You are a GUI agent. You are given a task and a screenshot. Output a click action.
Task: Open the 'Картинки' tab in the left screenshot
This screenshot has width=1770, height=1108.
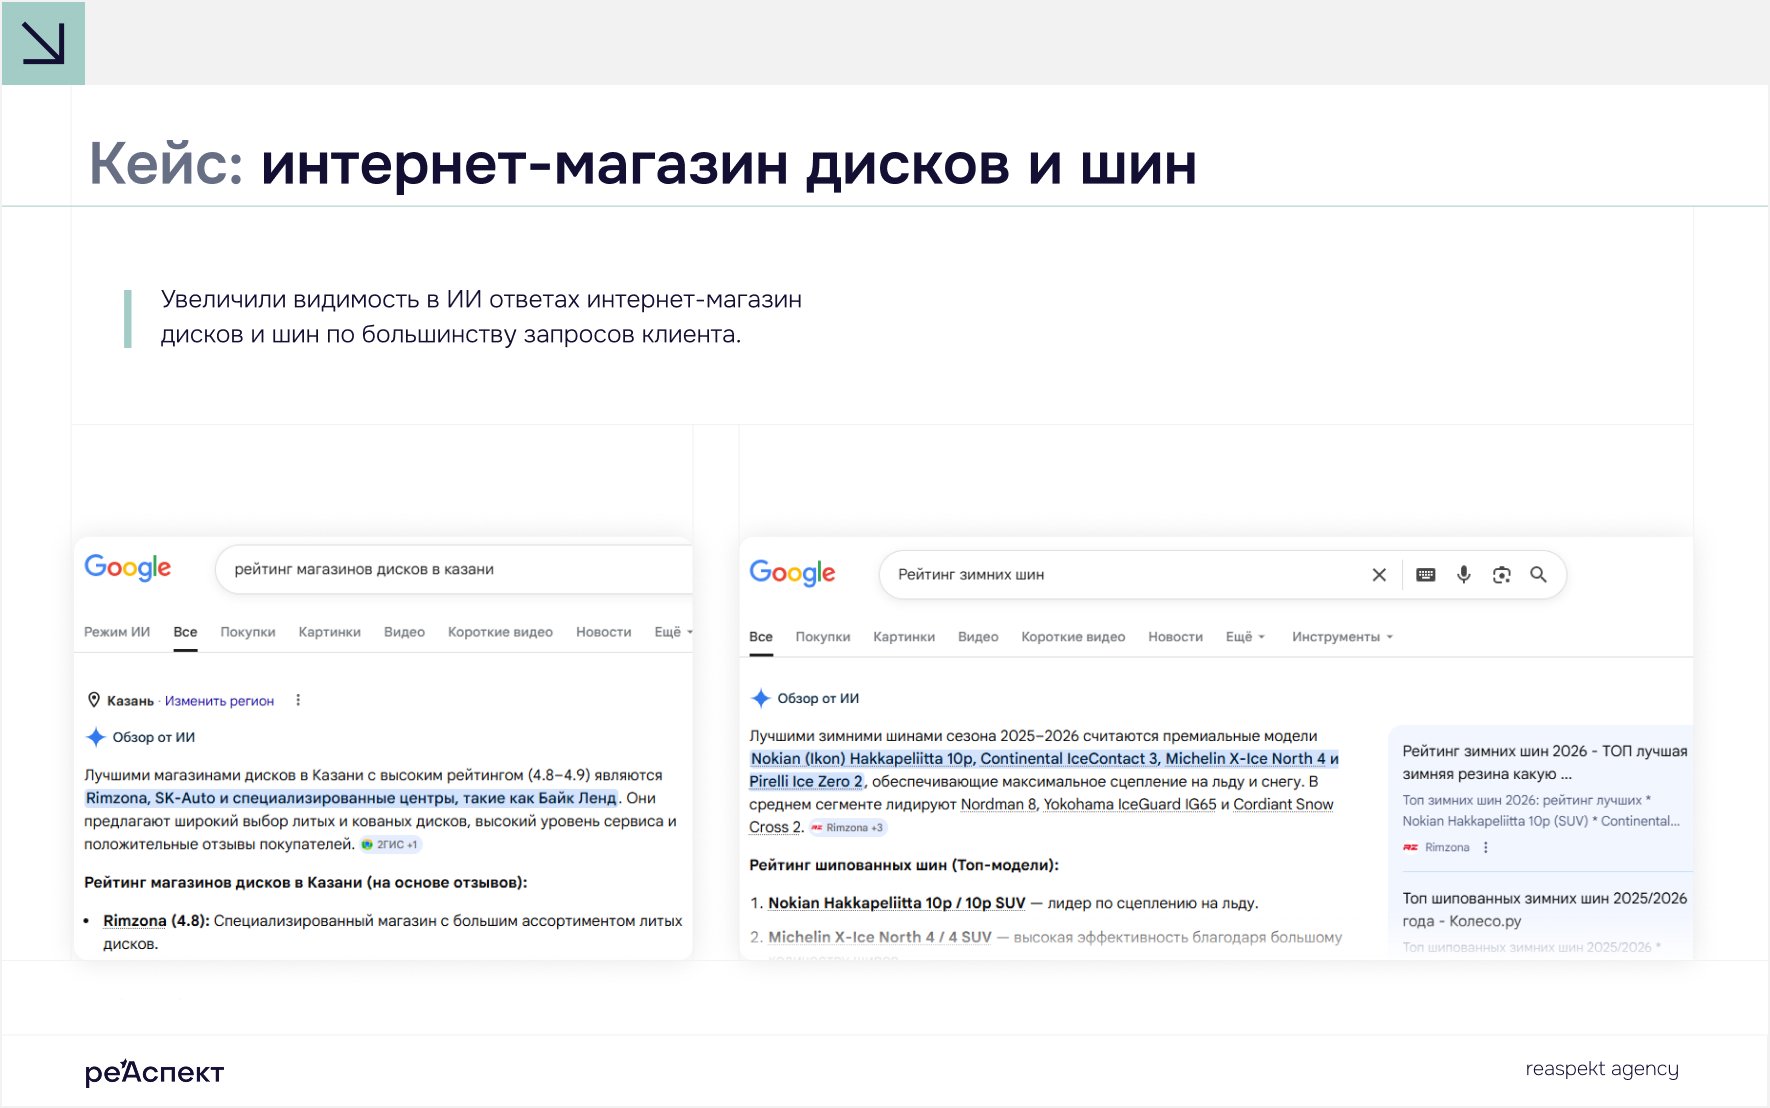coord(330,632)
